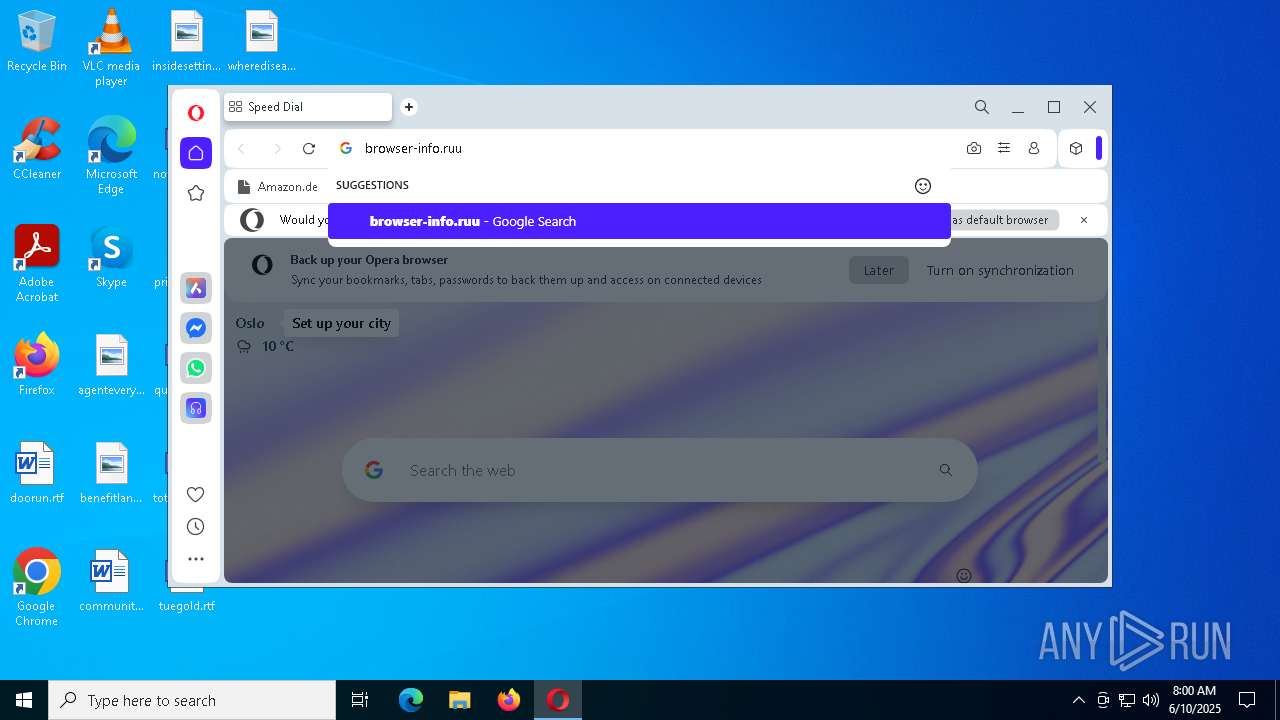1280x720 pixels.
Task: Show browsing history clock icon
Action: [196, 527]
